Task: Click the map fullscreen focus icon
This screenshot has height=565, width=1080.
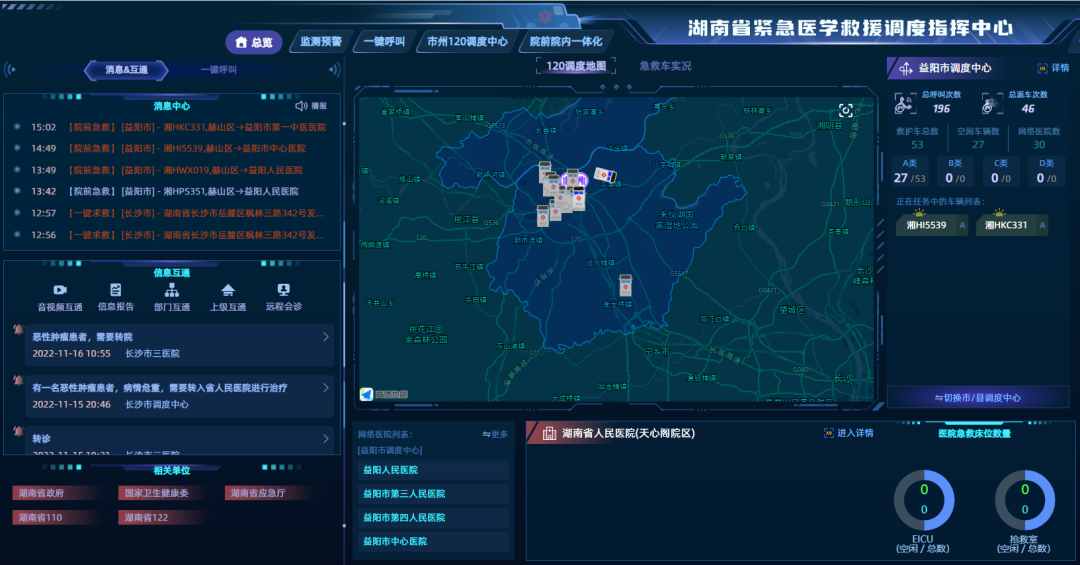Action: pyautogui.click(x=846, y=111)
